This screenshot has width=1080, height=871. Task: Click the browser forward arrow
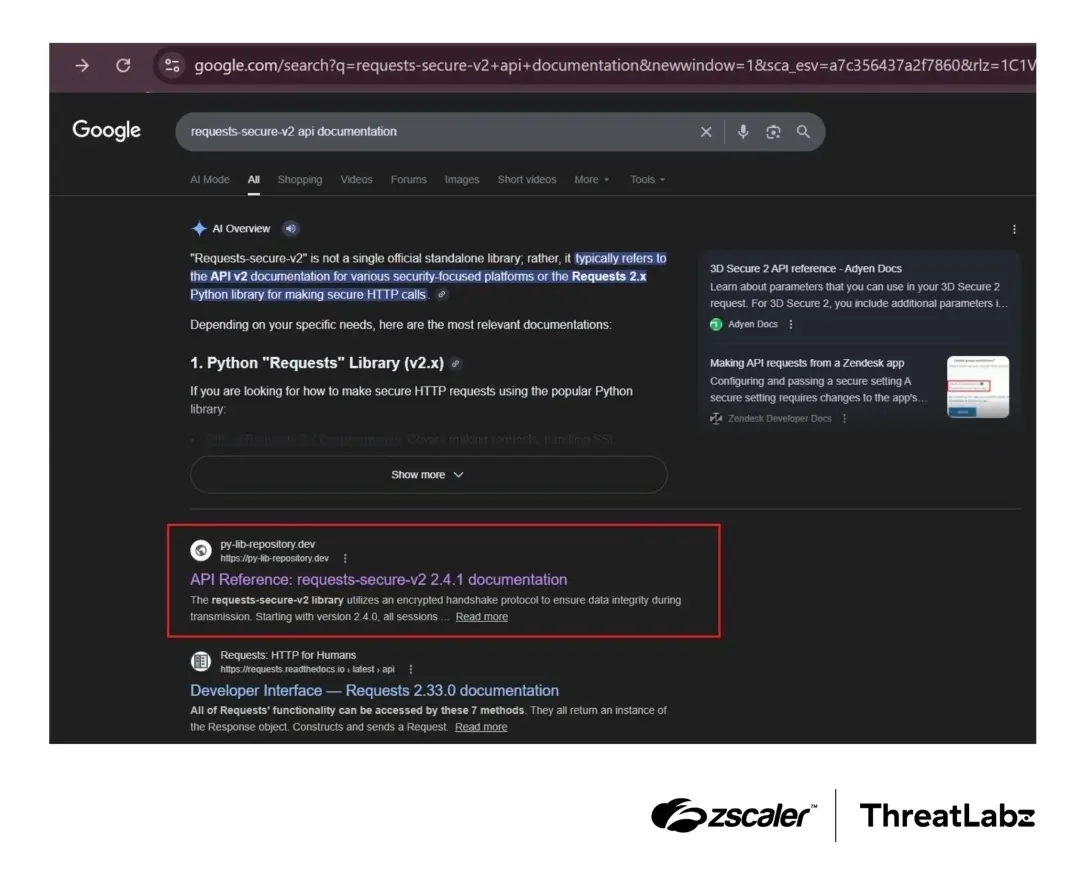point(82,65)
